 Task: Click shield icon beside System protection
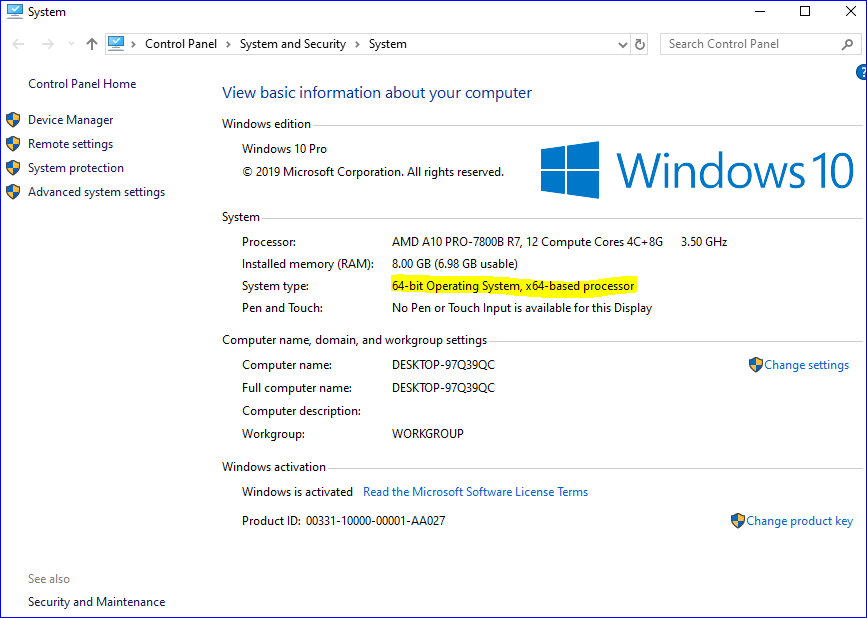click(x=13, y=167)
